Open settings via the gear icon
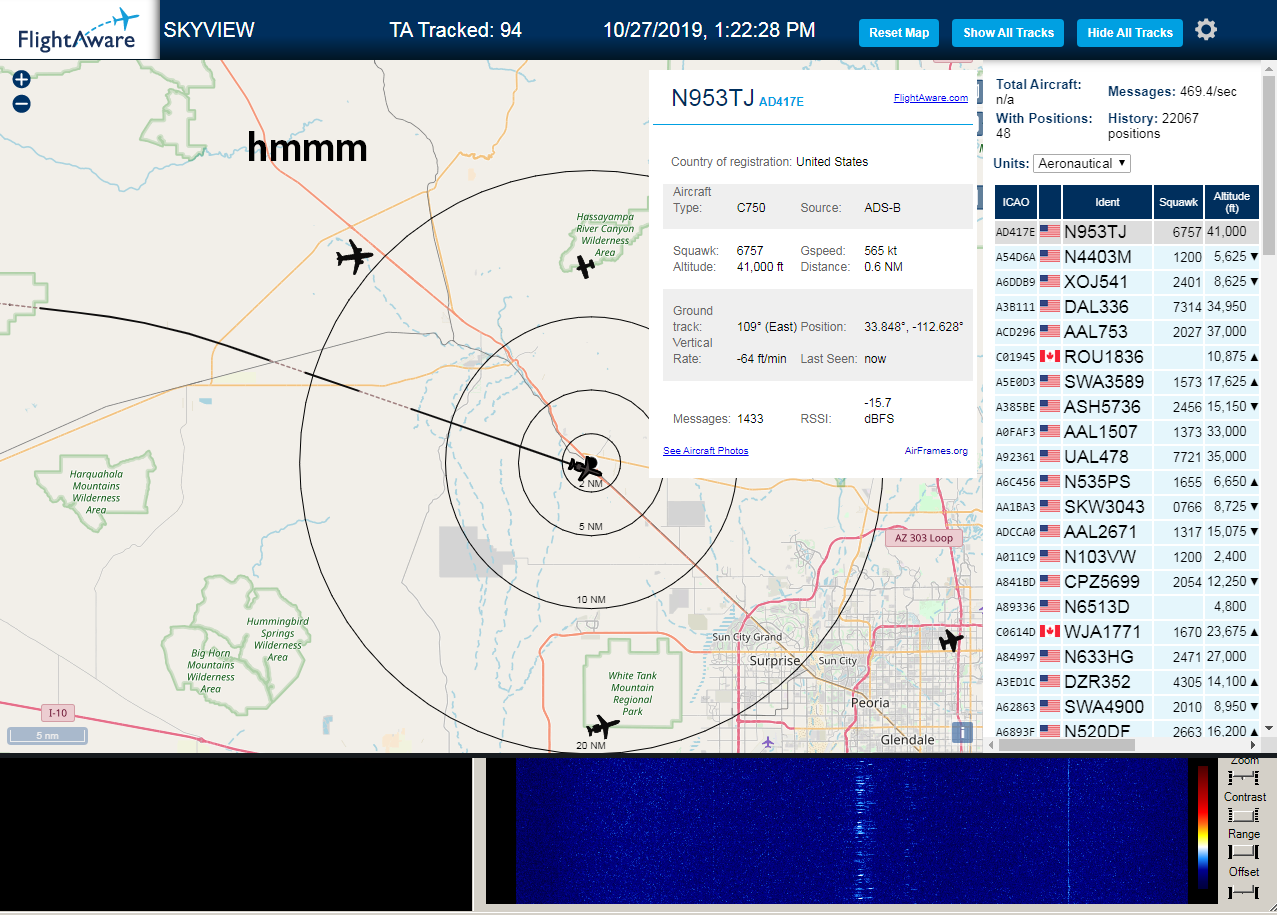 [x=1206, y=30]
